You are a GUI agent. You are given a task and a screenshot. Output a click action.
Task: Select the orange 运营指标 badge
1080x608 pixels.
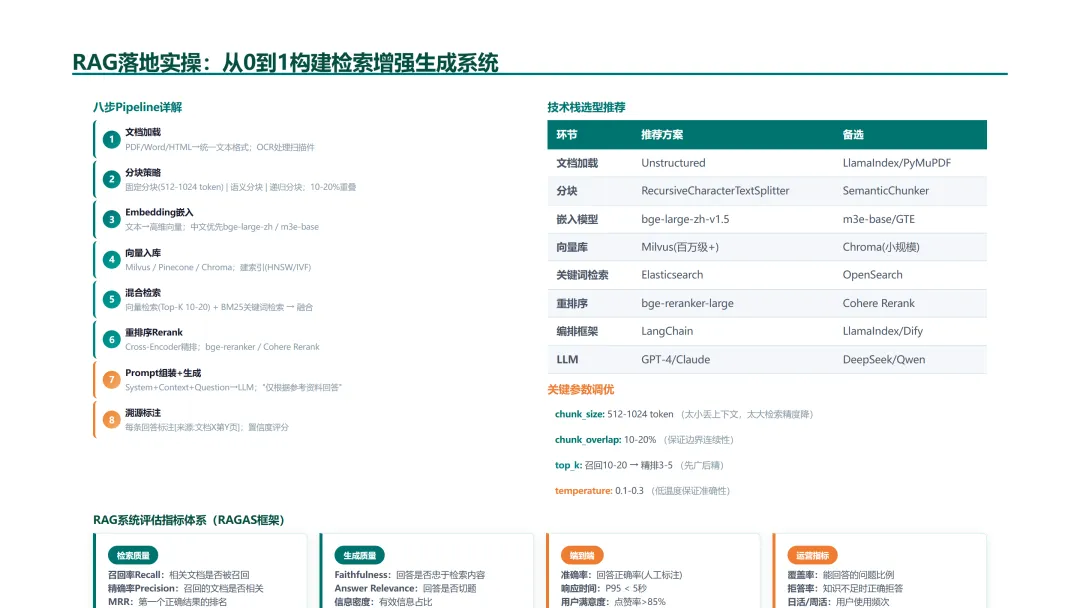812,556
